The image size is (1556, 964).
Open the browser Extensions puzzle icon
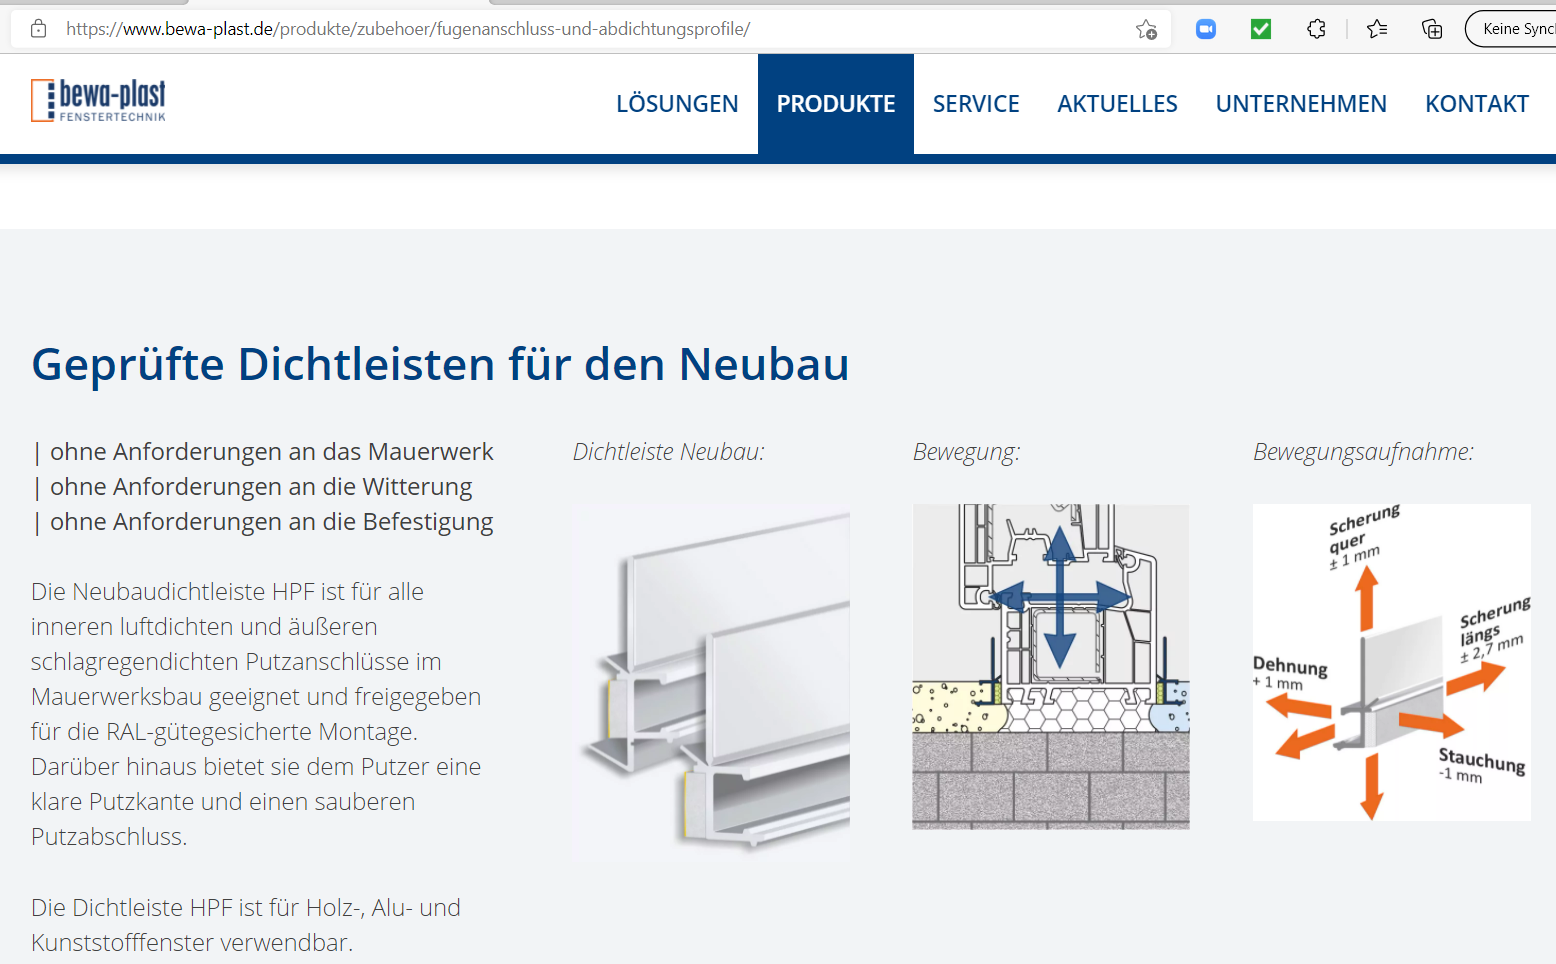point(1317,29)
